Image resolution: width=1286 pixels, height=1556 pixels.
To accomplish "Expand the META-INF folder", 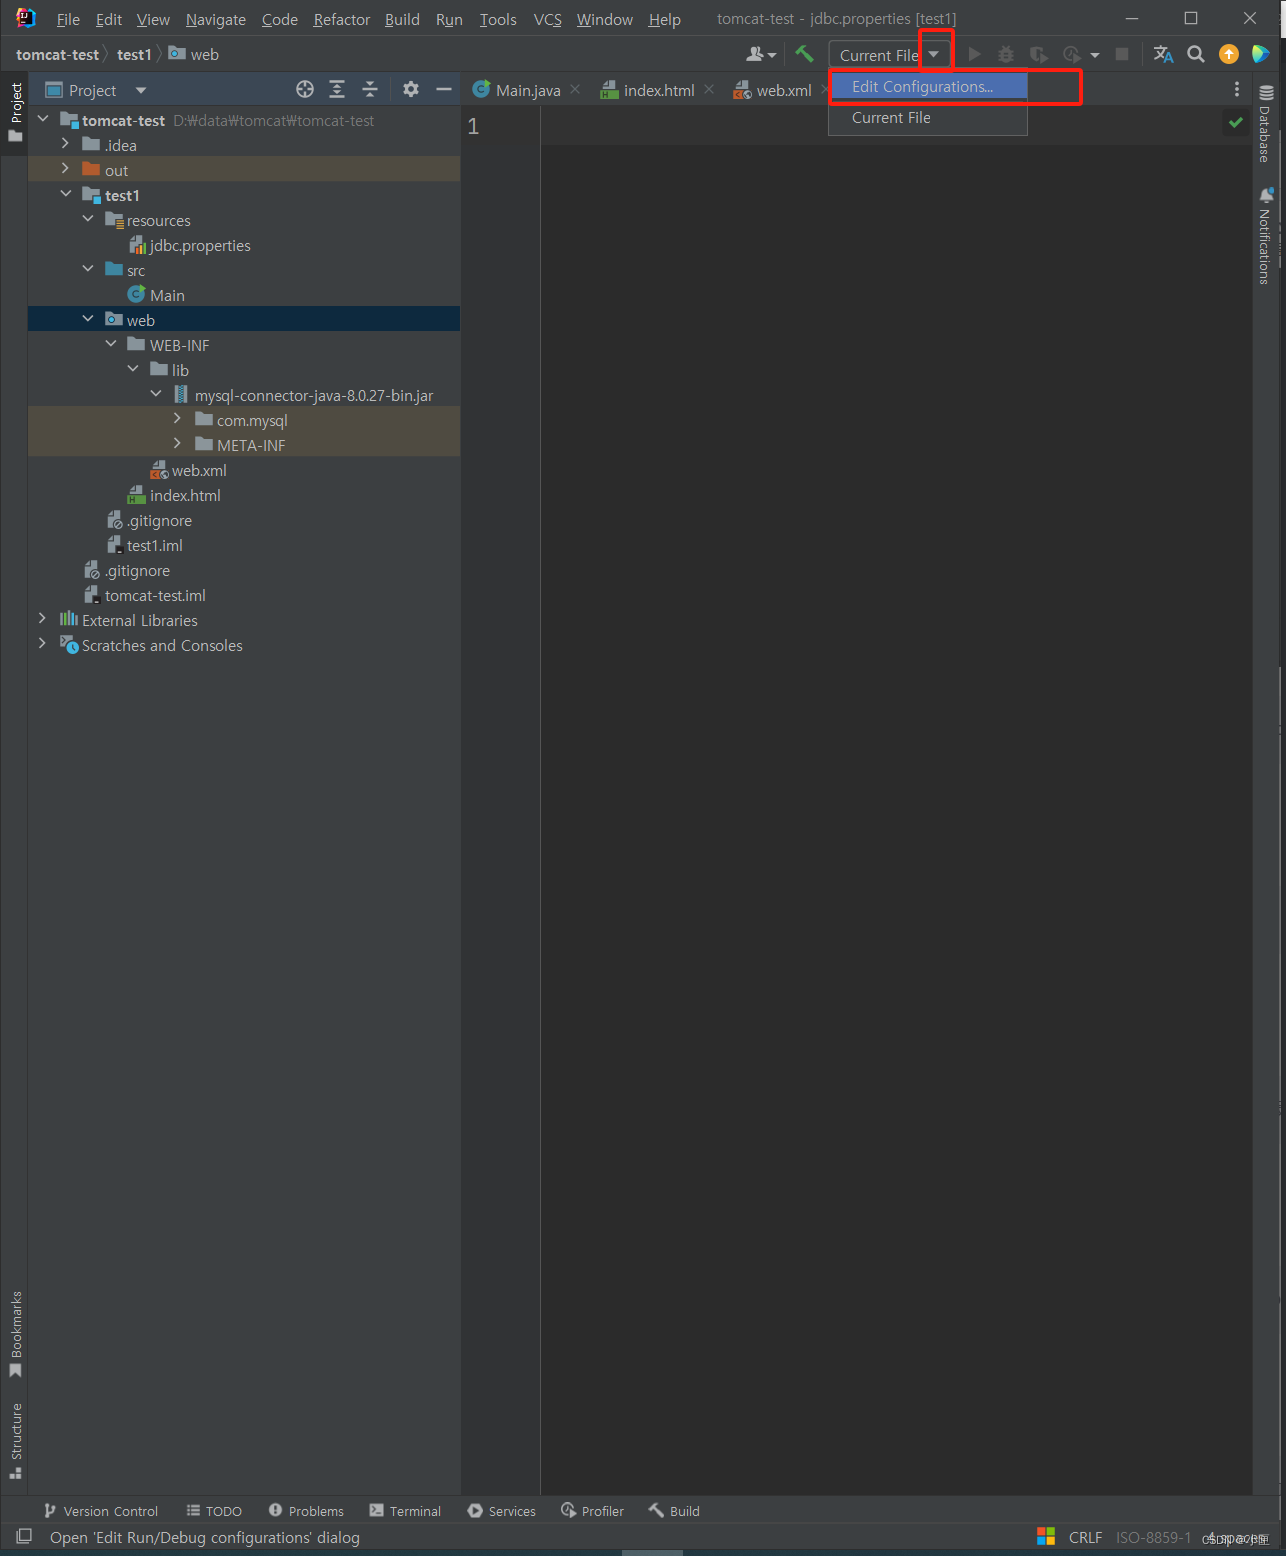I will [178, 444].
